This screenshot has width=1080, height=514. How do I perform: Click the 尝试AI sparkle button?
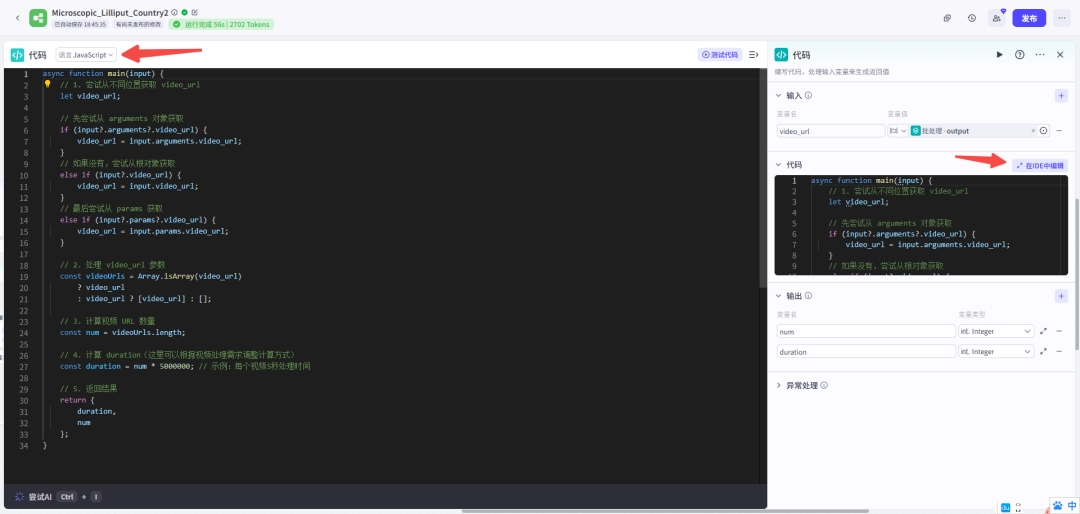point(34,496)
